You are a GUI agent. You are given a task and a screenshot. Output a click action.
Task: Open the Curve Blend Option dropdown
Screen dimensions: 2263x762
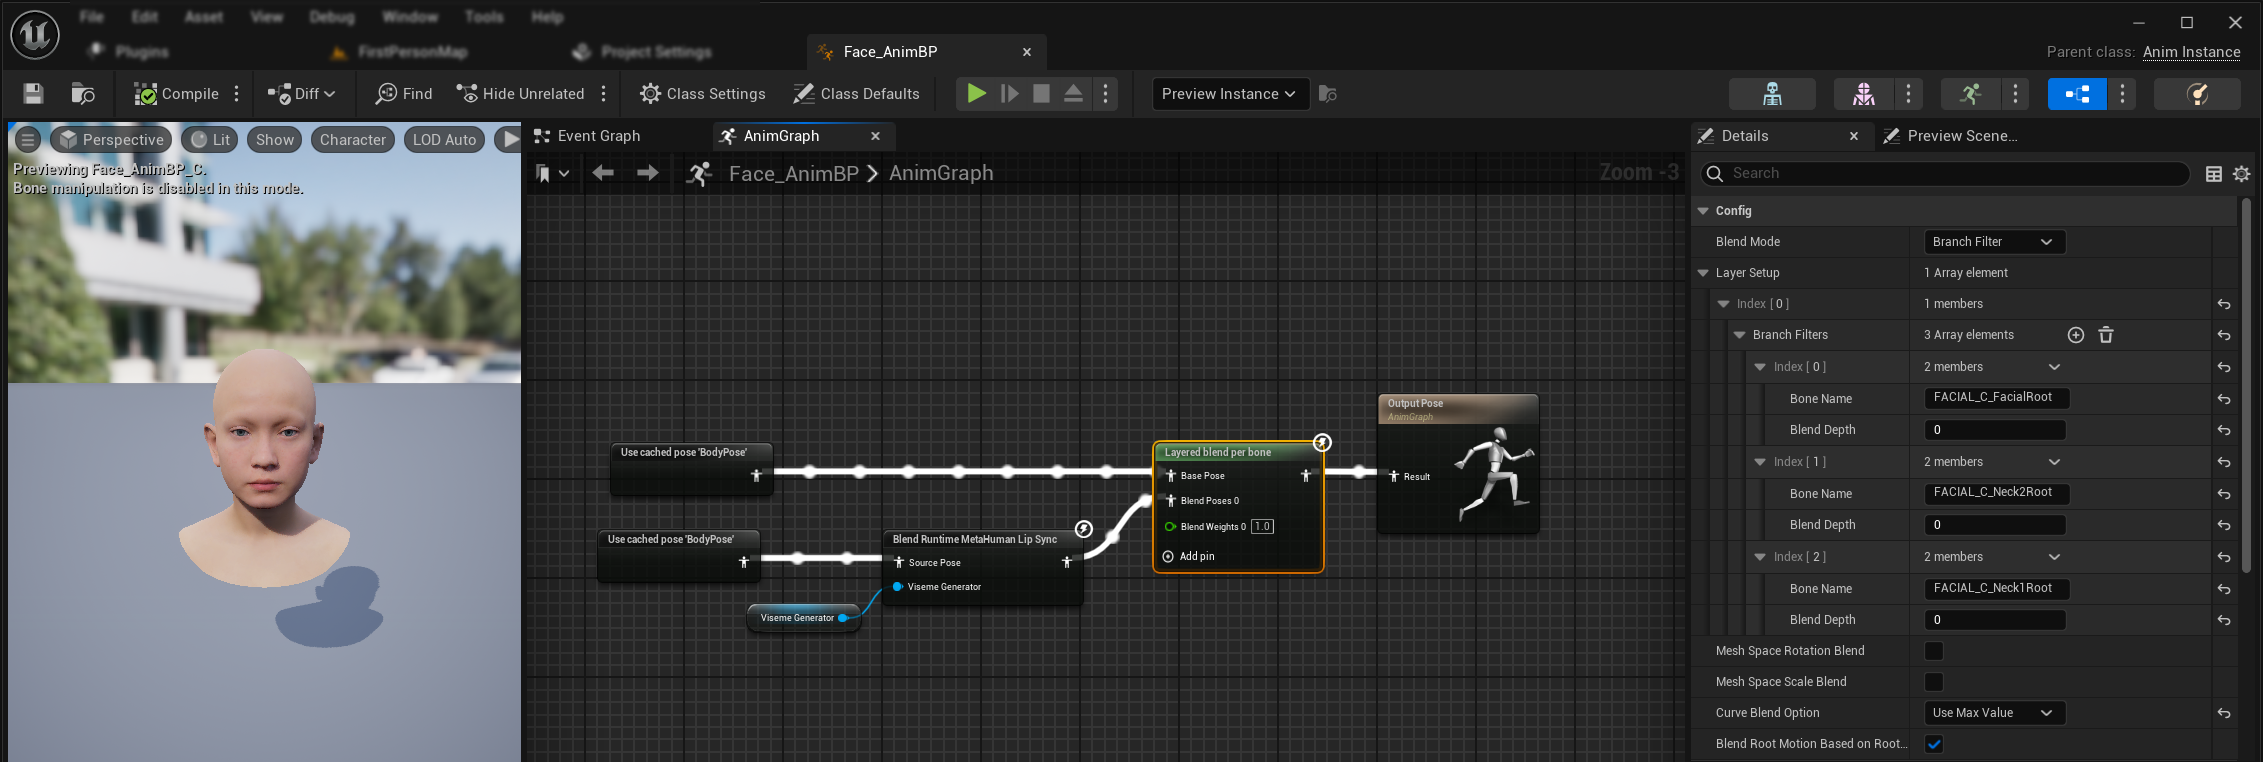tap(1993, 713)
